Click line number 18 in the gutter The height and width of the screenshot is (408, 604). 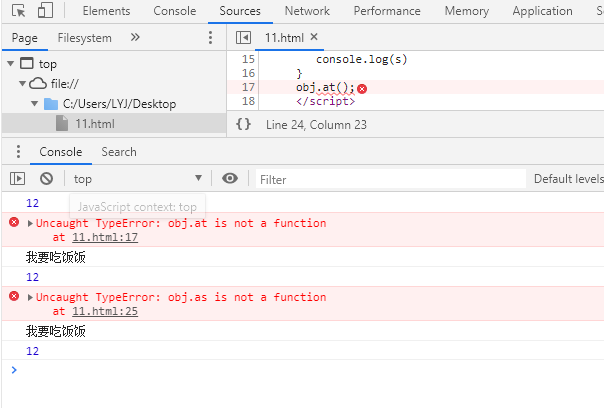[248, 101]
